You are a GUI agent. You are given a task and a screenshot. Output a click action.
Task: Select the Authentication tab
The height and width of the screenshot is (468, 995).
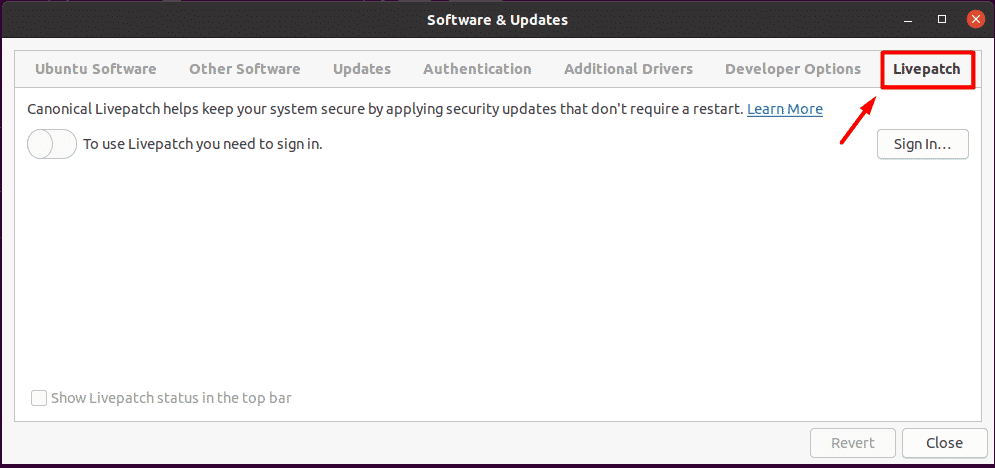coord(477,69)
